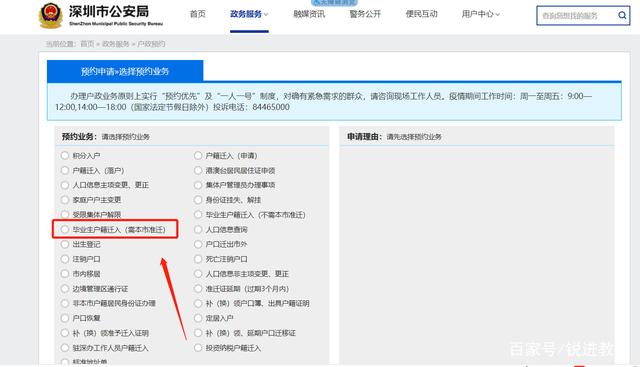Select the 人口信息查询 radio option
The image size is (640, 367).
[198, 229]
